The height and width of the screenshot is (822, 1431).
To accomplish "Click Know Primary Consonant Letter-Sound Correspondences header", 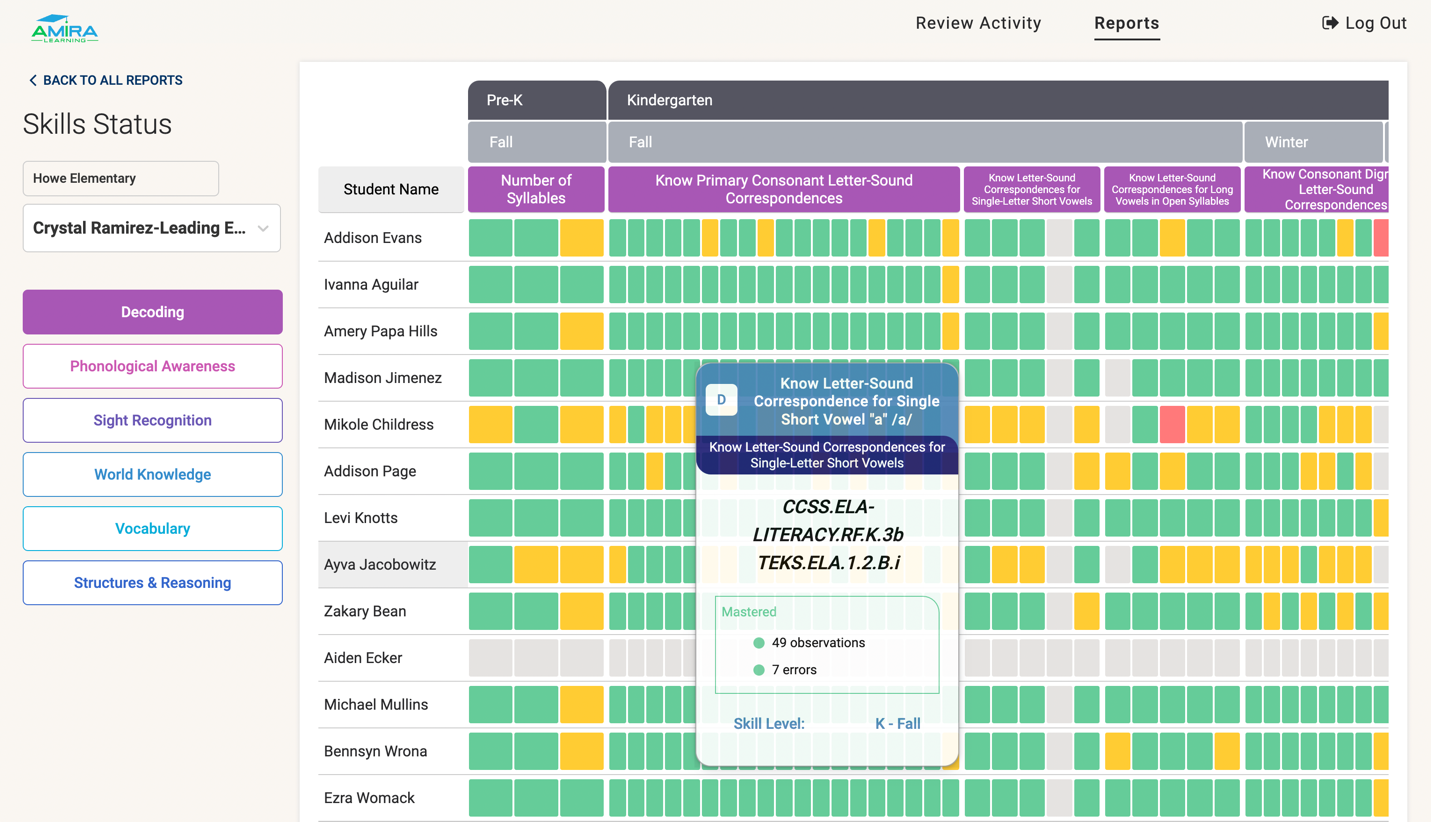I will pos(784,189).
